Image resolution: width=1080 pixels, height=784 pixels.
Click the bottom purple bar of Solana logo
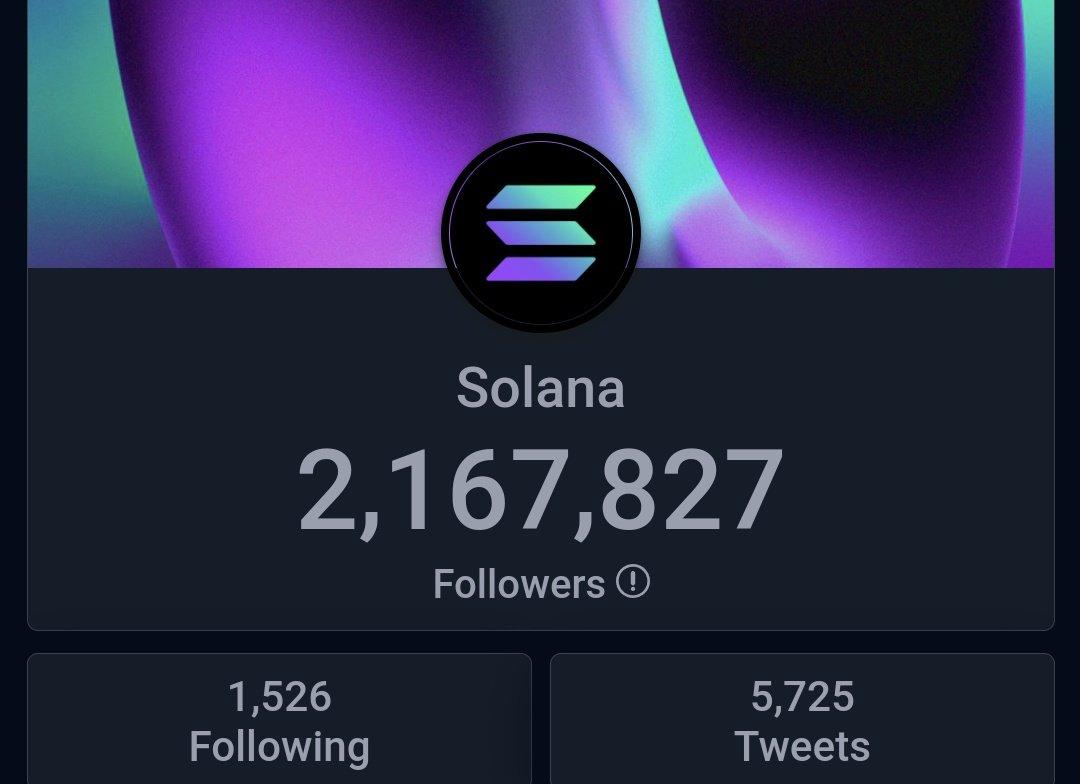click(541, 269)
